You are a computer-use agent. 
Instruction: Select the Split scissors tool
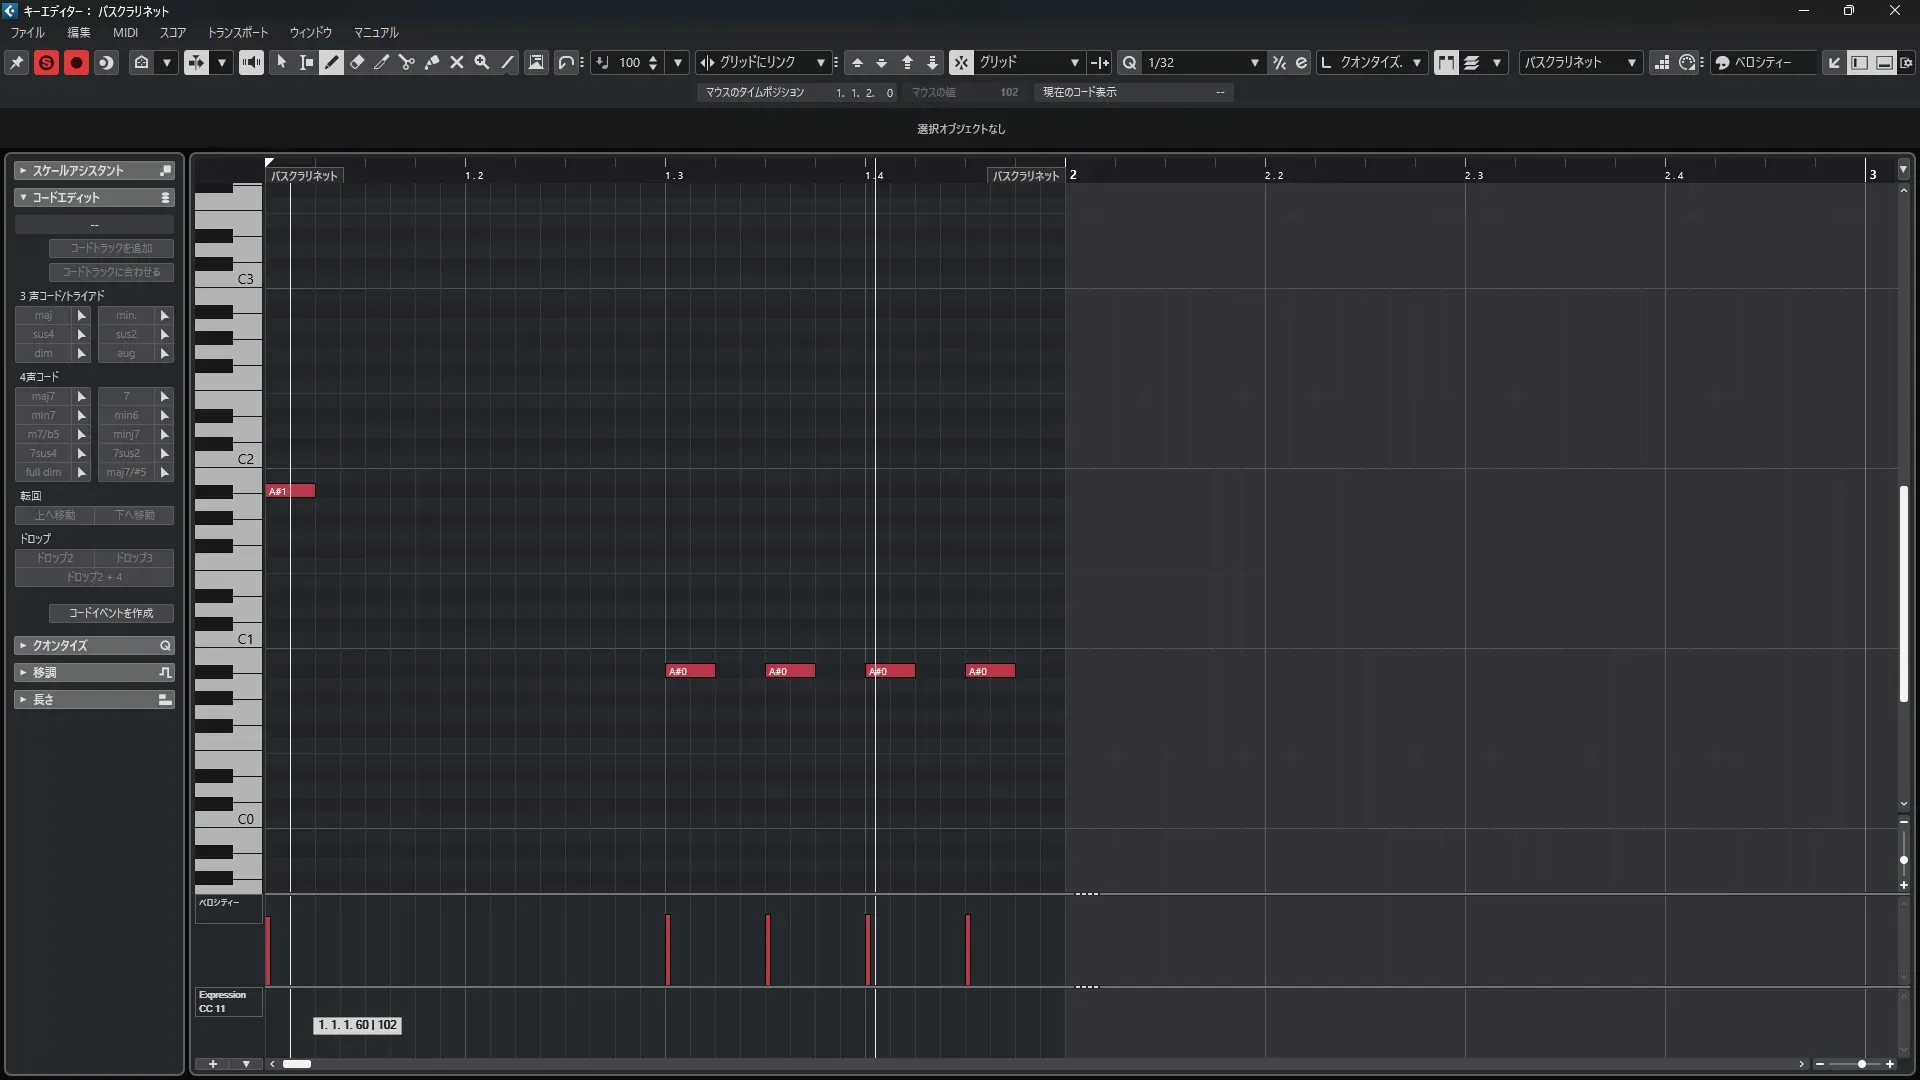(406, 62)
